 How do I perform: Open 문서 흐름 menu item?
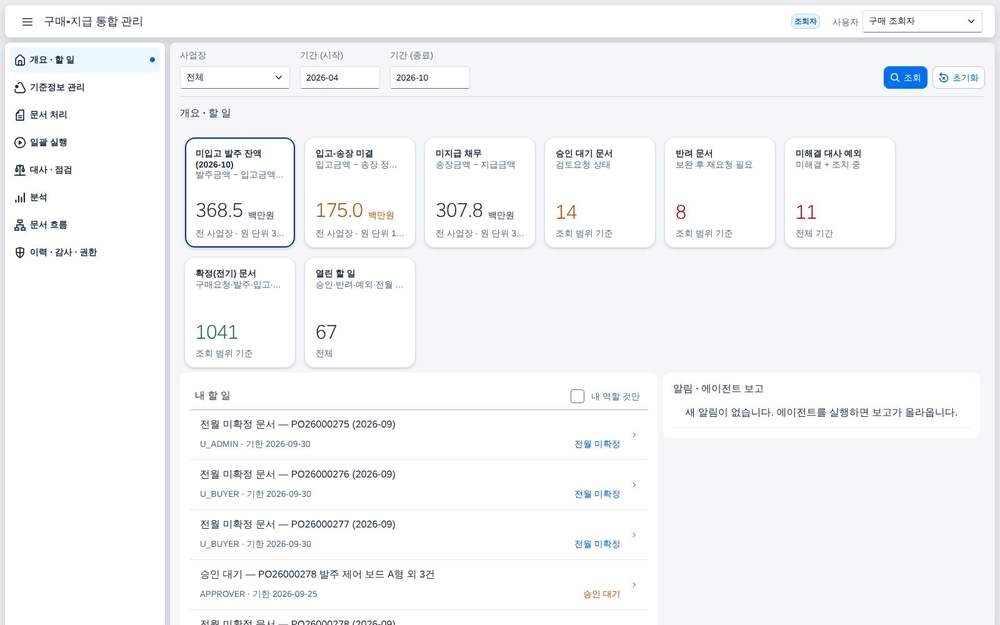coord(85,224)
